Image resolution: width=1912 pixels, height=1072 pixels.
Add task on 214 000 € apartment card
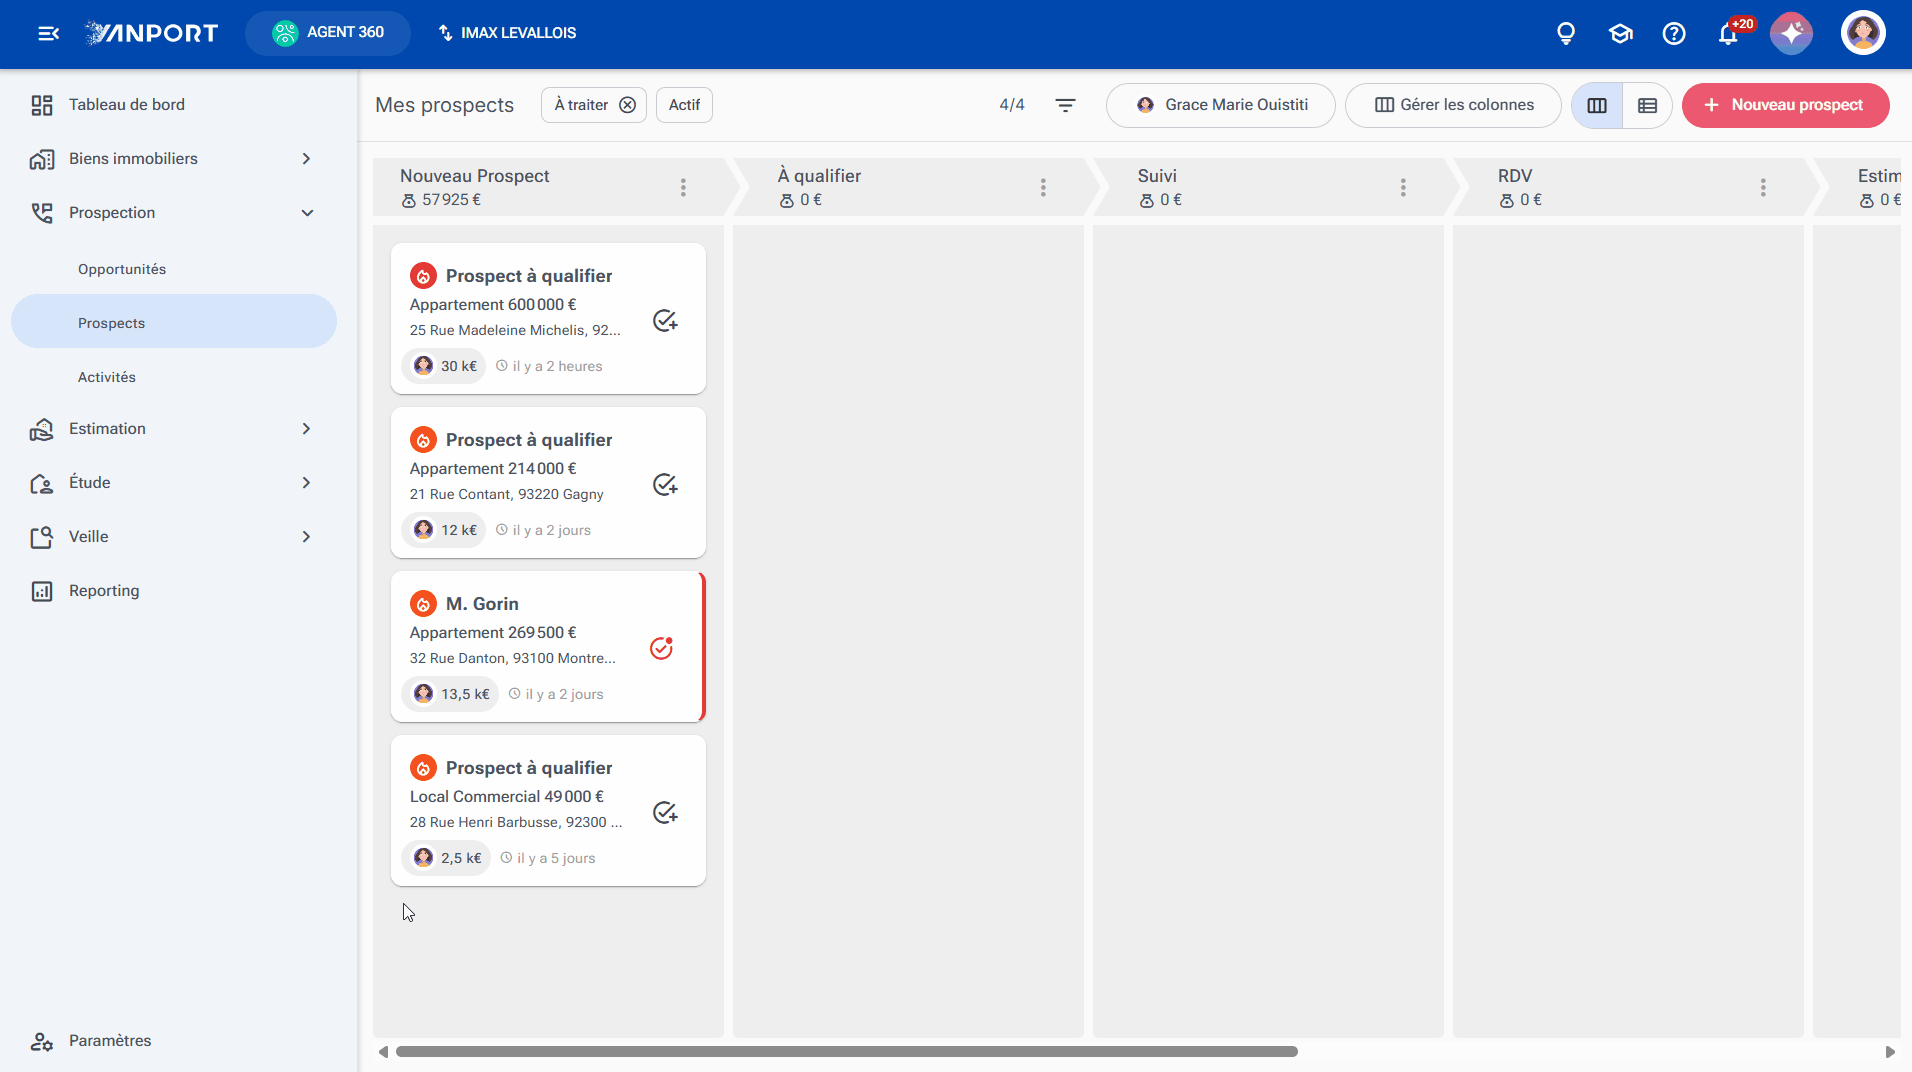pos(665,484)
